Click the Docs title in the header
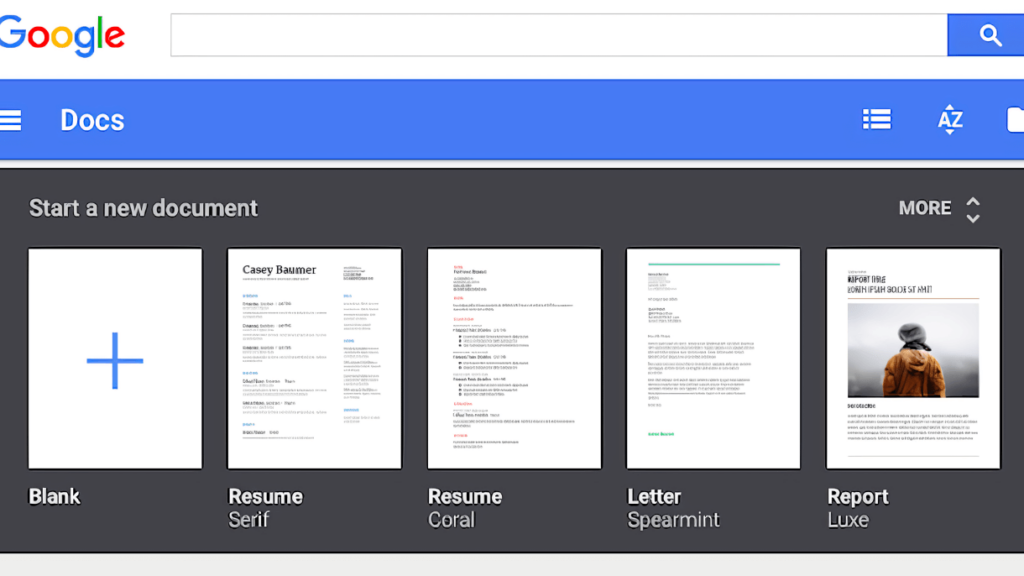1024x576 pixels. point(92,120)
